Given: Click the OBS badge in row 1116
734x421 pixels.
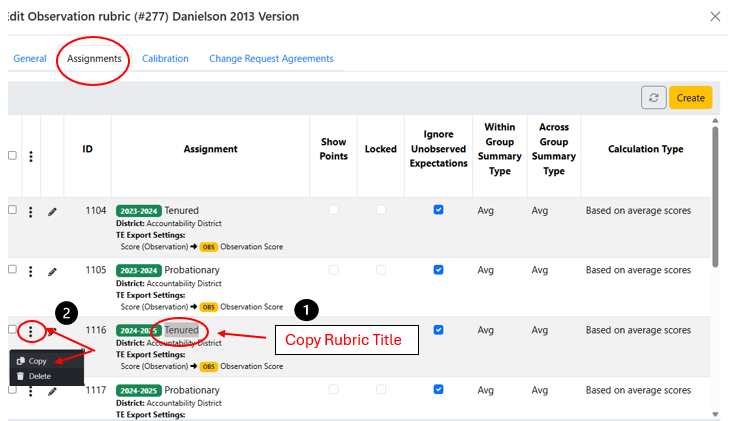Looking at the screenshot, I should click(x=209, y=367).
